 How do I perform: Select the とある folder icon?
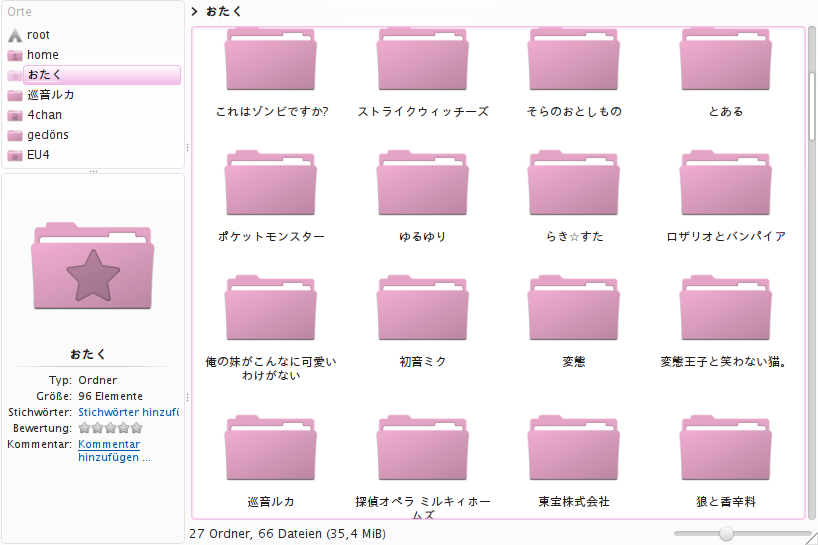click(726, 59)
